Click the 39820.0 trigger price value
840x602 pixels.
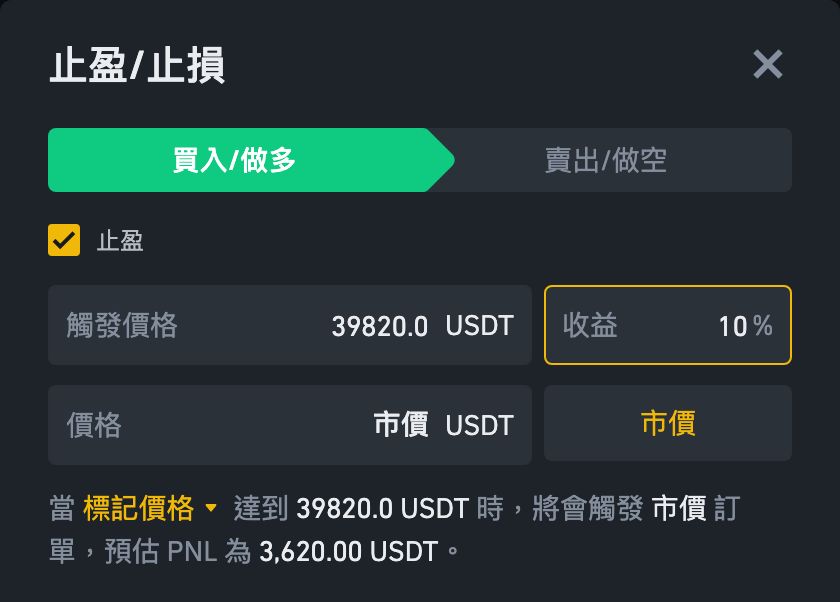pos(380,326)
